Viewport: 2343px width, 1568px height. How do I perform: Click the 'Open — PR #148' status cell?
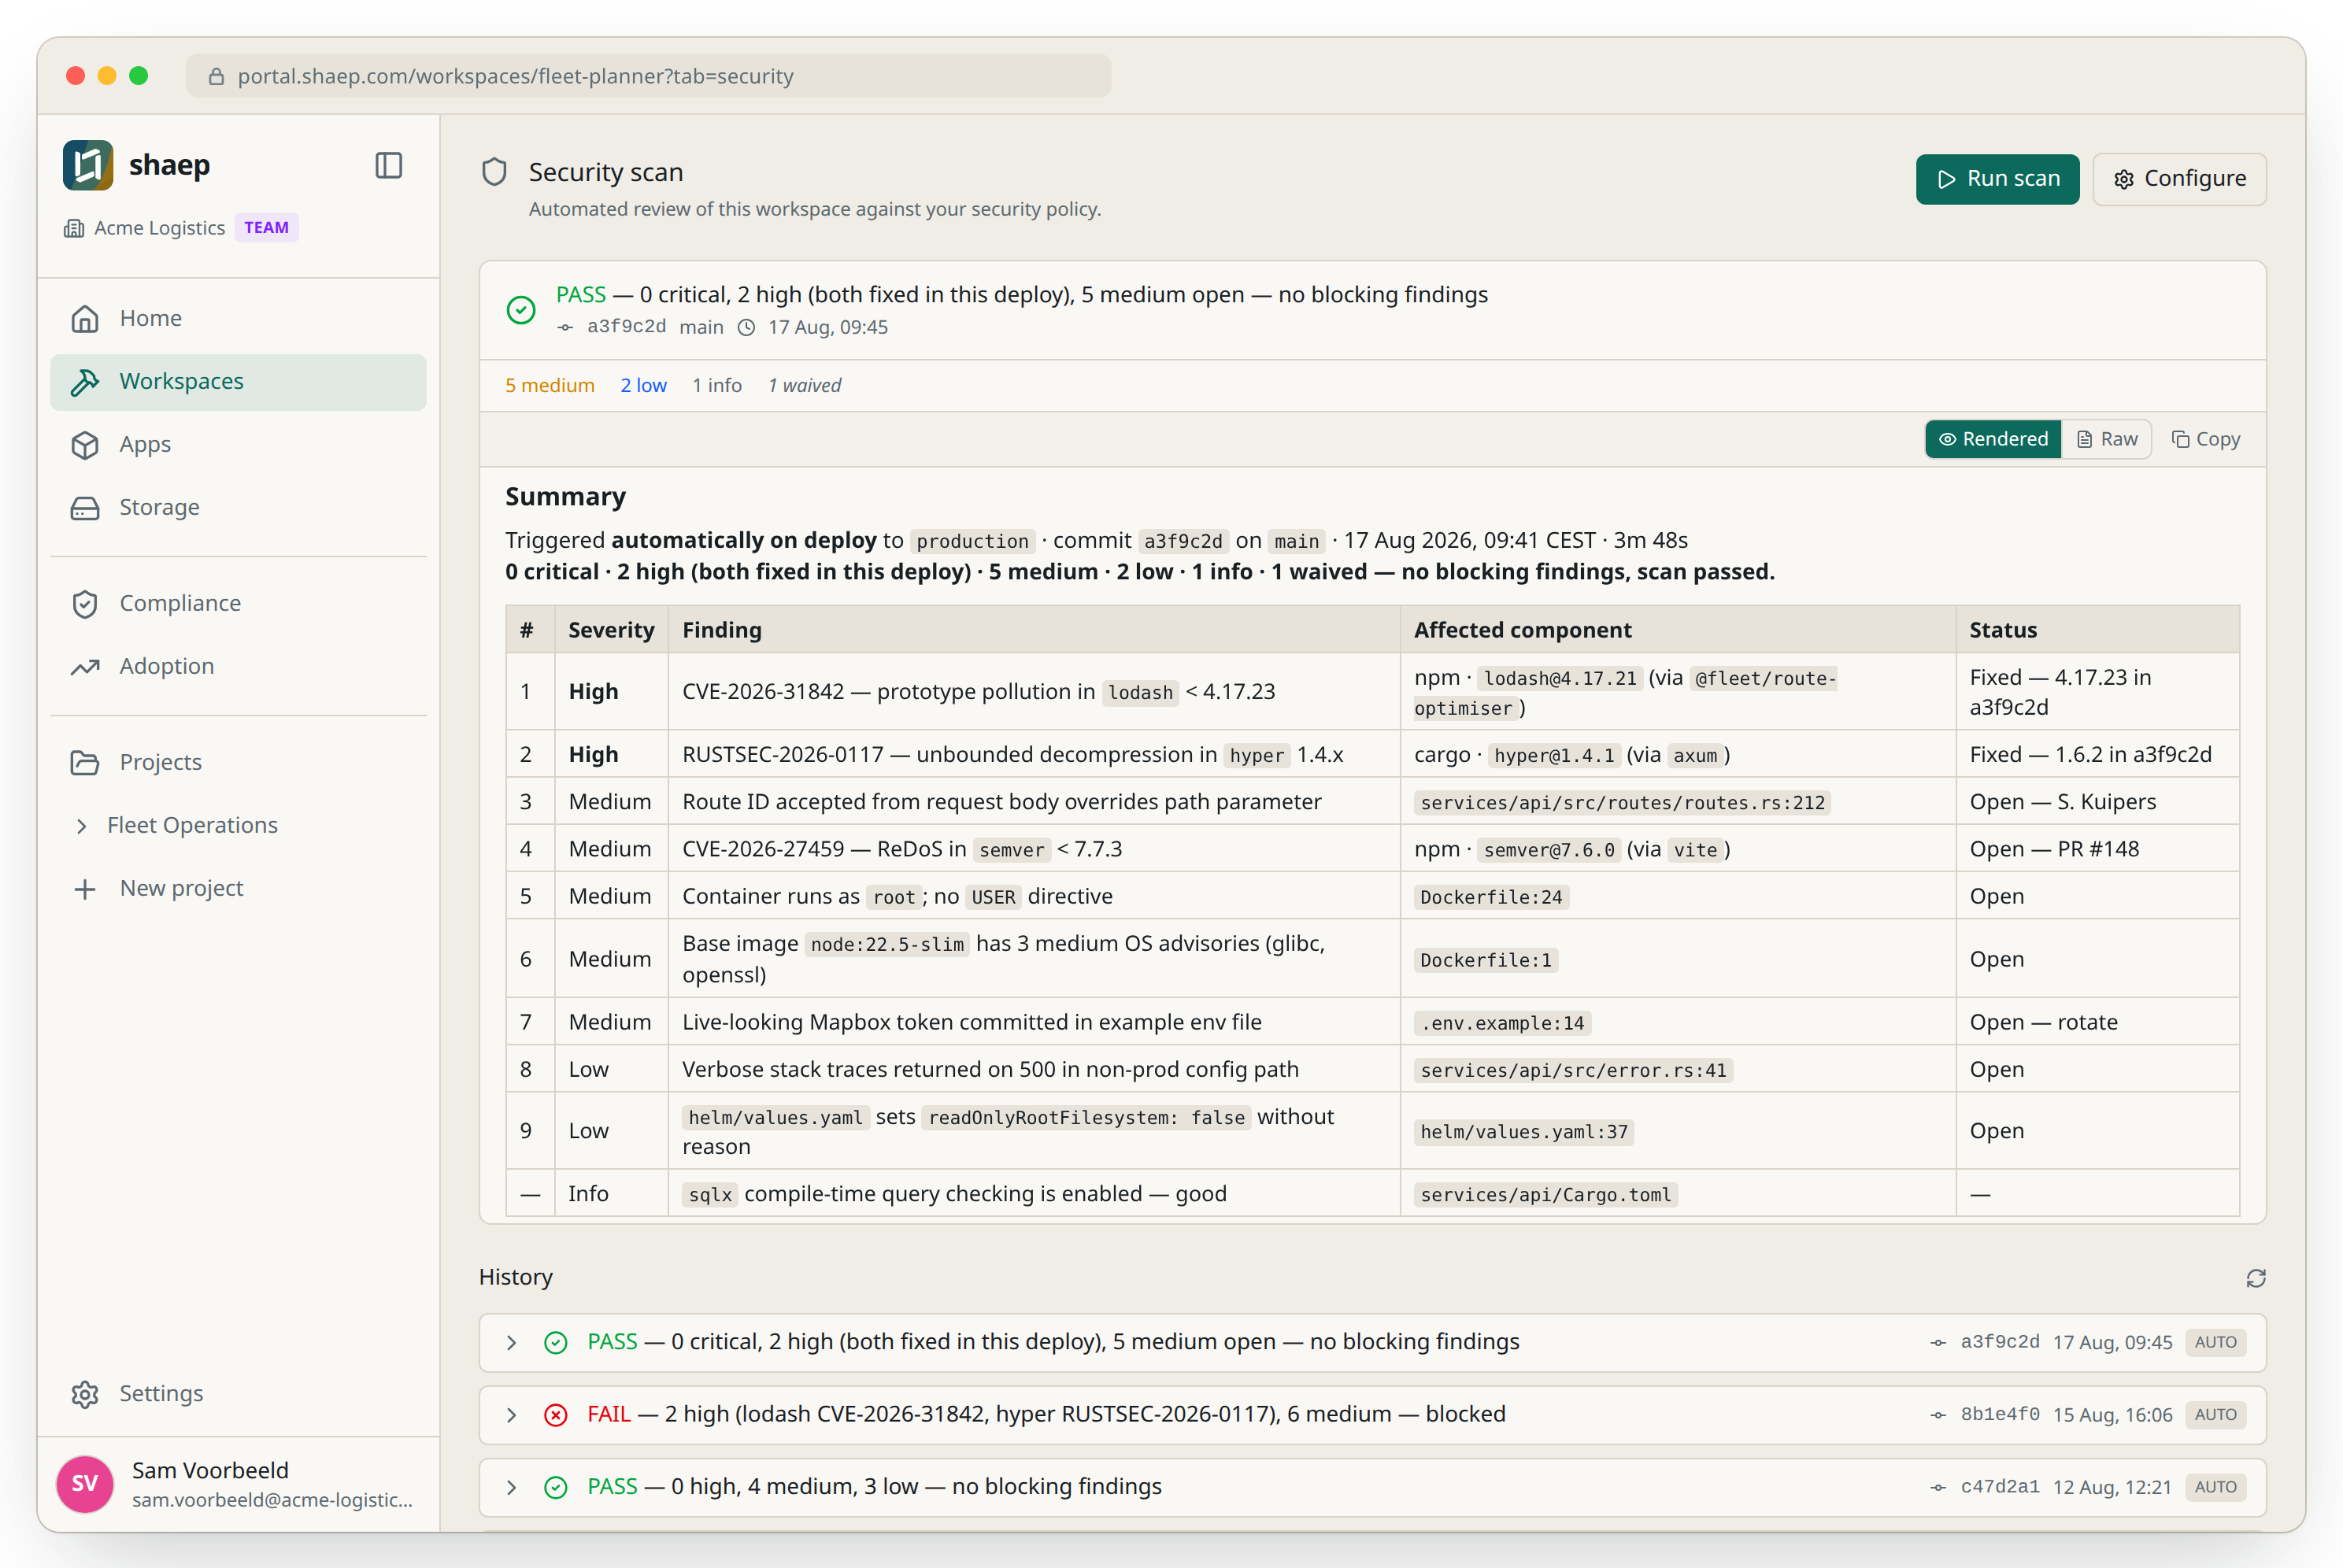pyautogui.click(x=2097, y=849)
